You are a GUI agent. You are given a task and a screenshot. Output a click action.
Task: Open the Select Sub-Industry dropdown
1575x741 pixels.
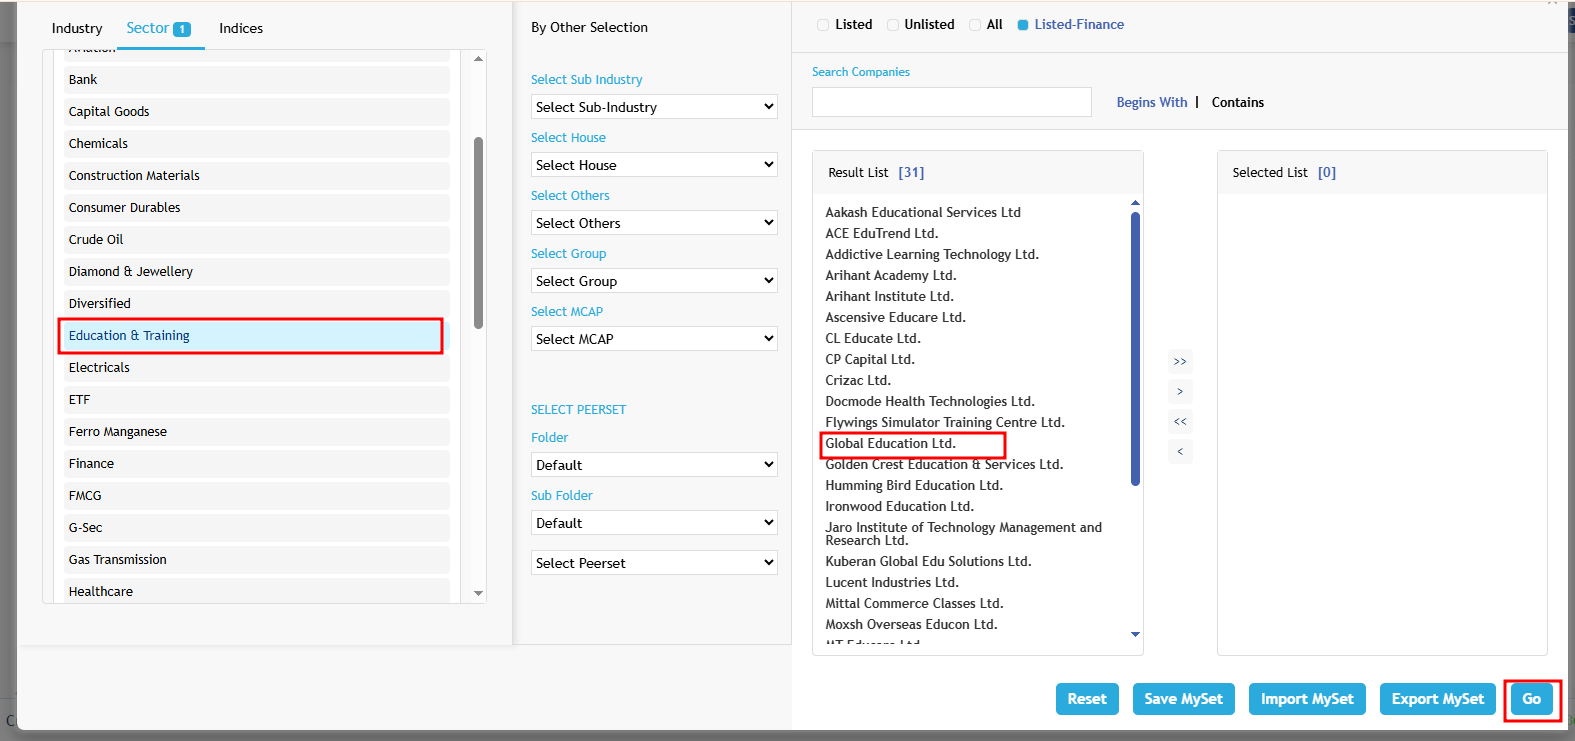pos(654,107)
